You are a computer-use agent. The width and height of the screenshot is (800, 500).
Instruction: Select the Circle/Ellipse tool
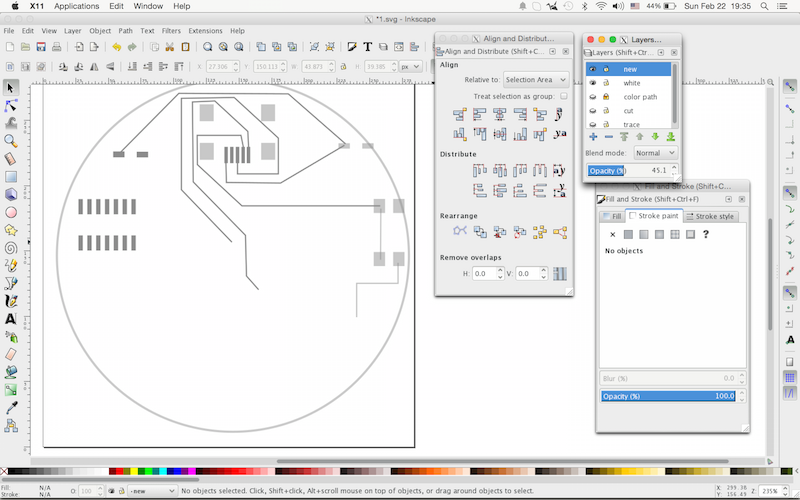pyautogui.click(x=10, y=212)
